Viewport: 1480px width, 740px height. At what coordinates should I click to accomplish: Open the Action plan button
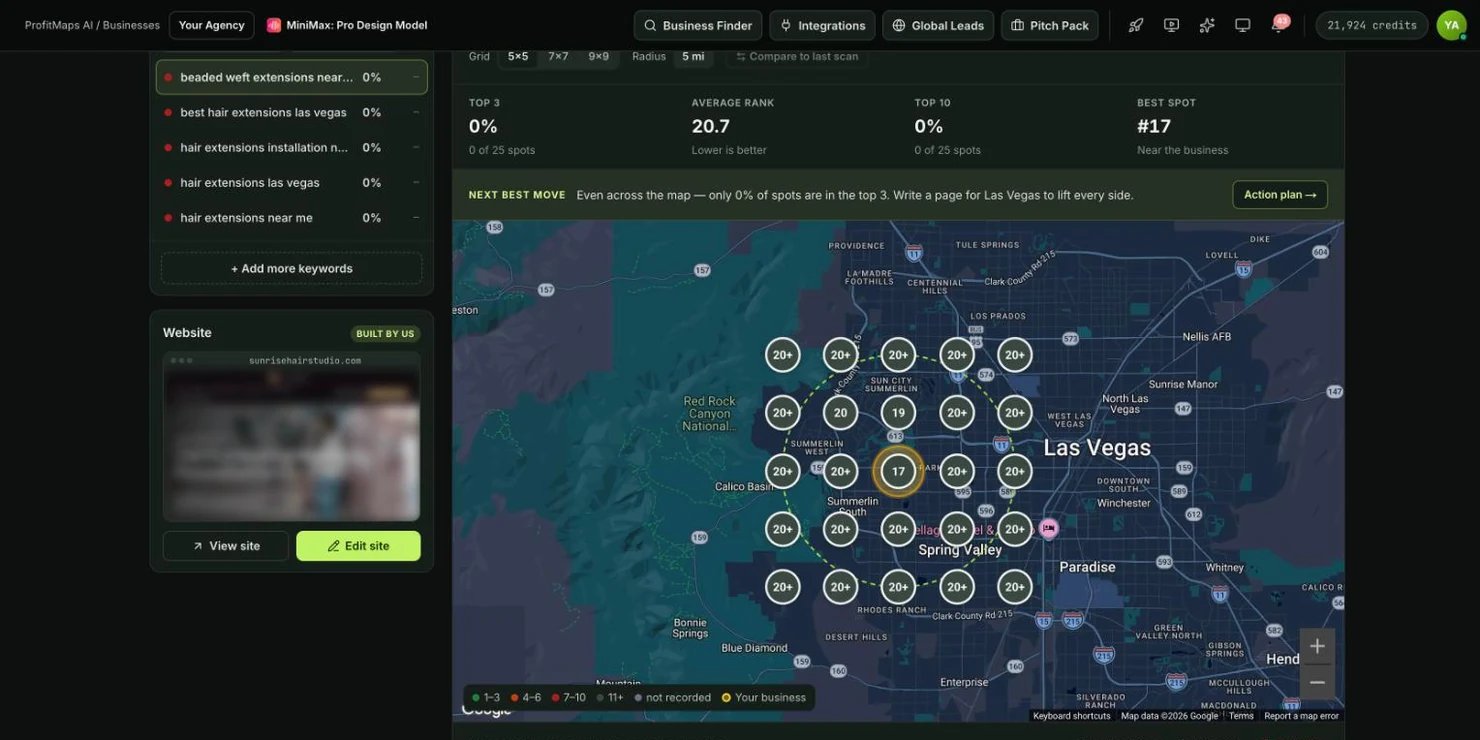[1280, 195]
